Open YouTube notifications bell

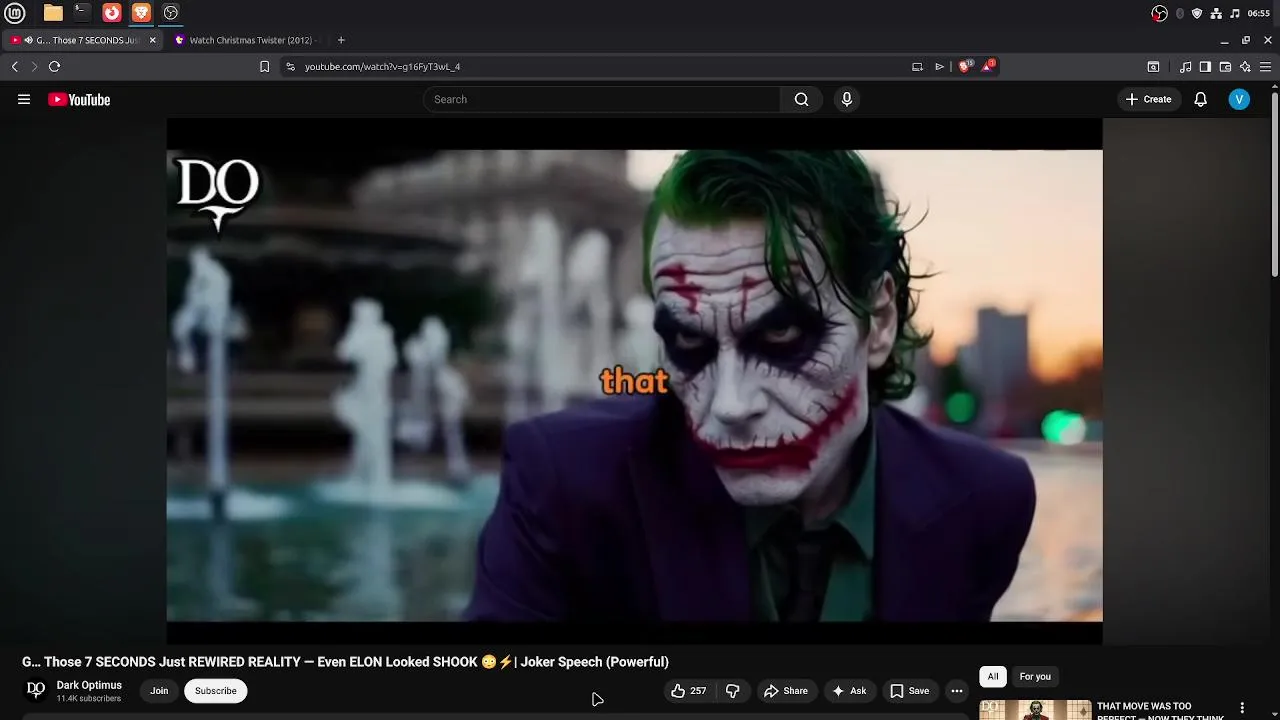point(1201,99)
